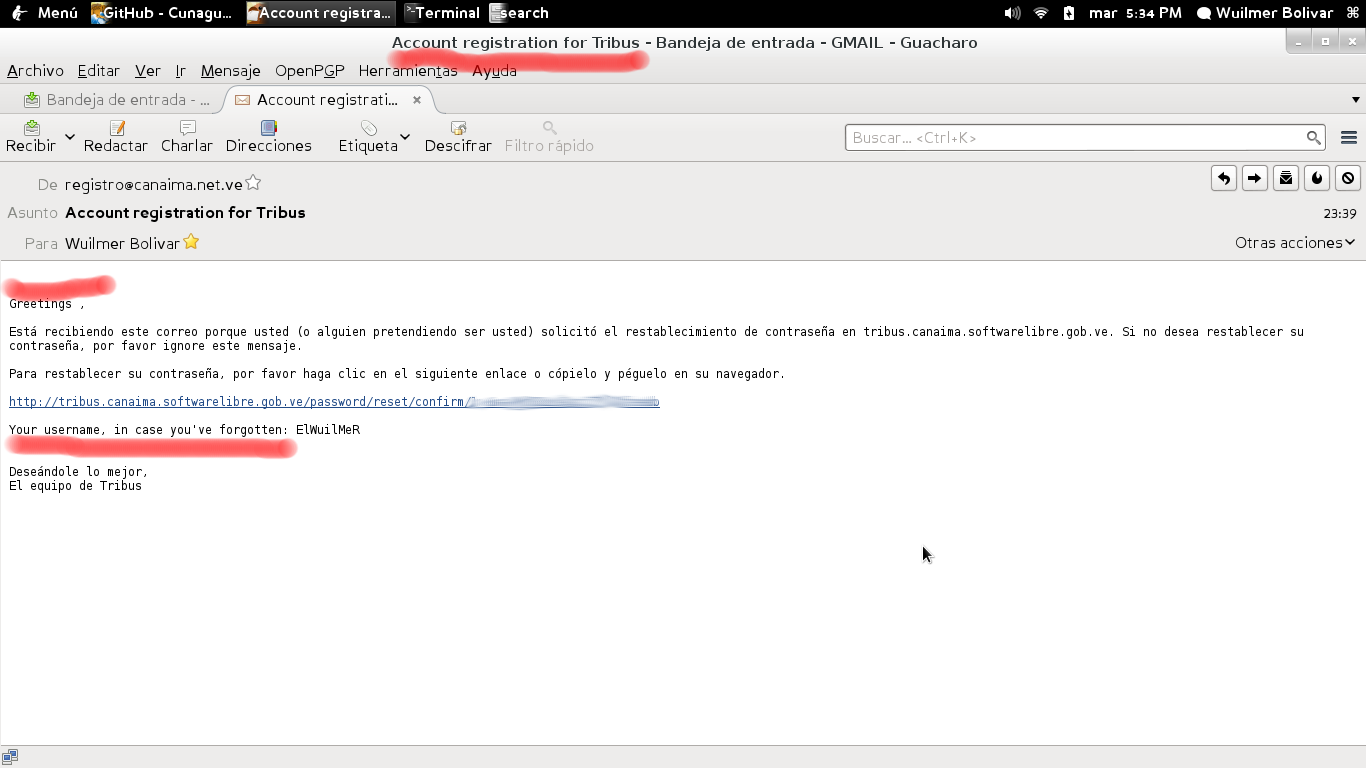Click the username text ElWuilMeR
The height and width of the screenshot is (768, 1366).
pos(328,430)
